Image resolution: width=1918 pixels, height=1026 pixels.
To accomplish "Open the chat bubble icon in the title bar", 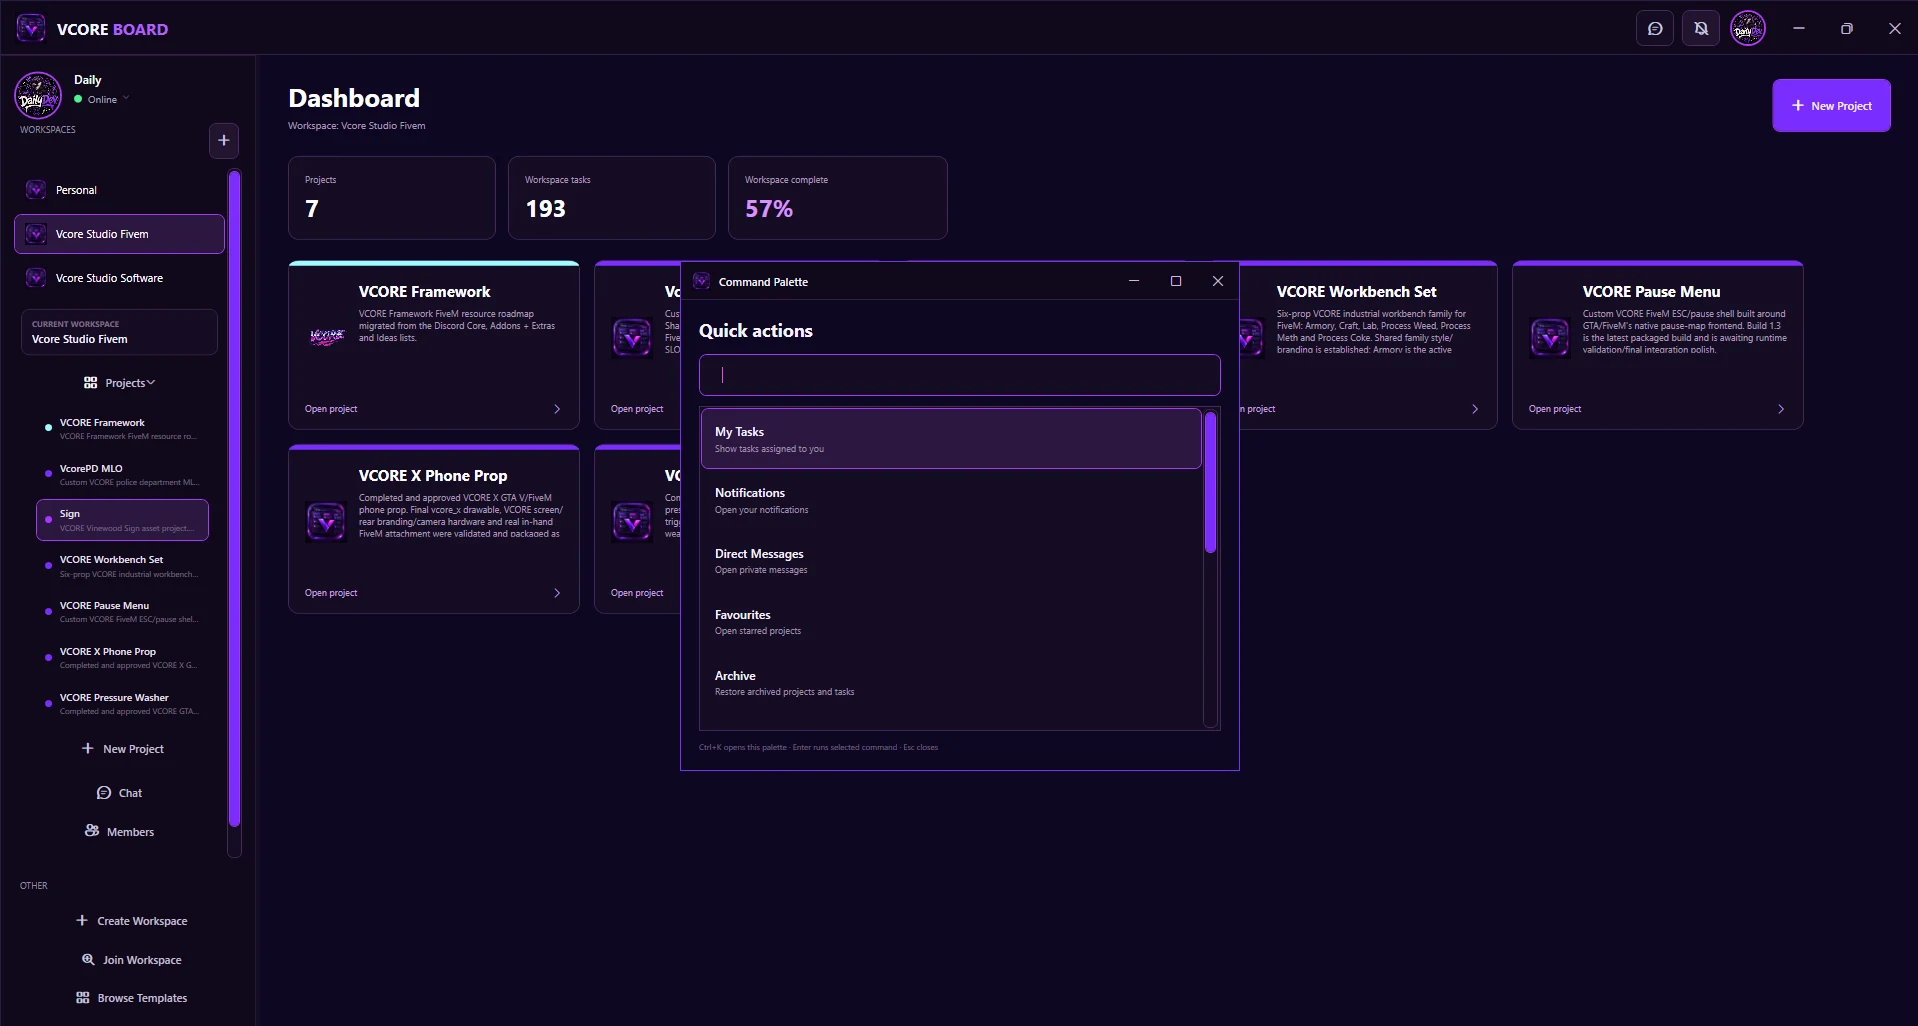I will [x=1655, y=29].
